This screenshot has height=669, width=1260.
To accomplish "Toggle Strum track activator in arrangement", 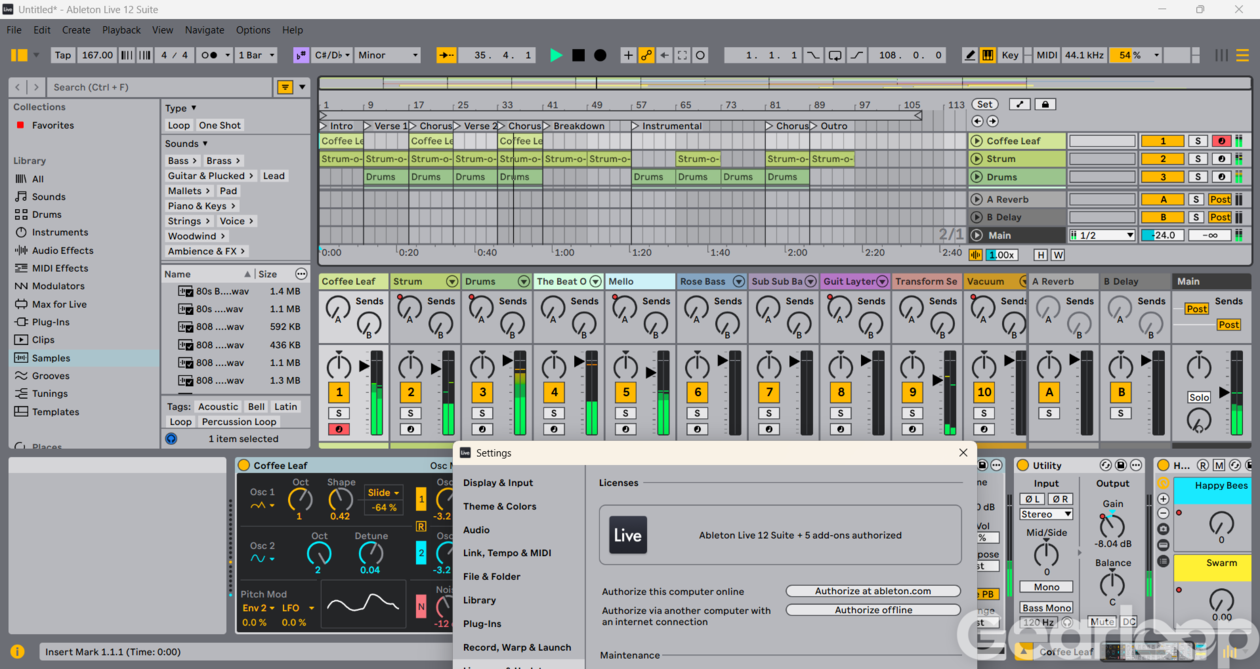I will click(1163, 160).
